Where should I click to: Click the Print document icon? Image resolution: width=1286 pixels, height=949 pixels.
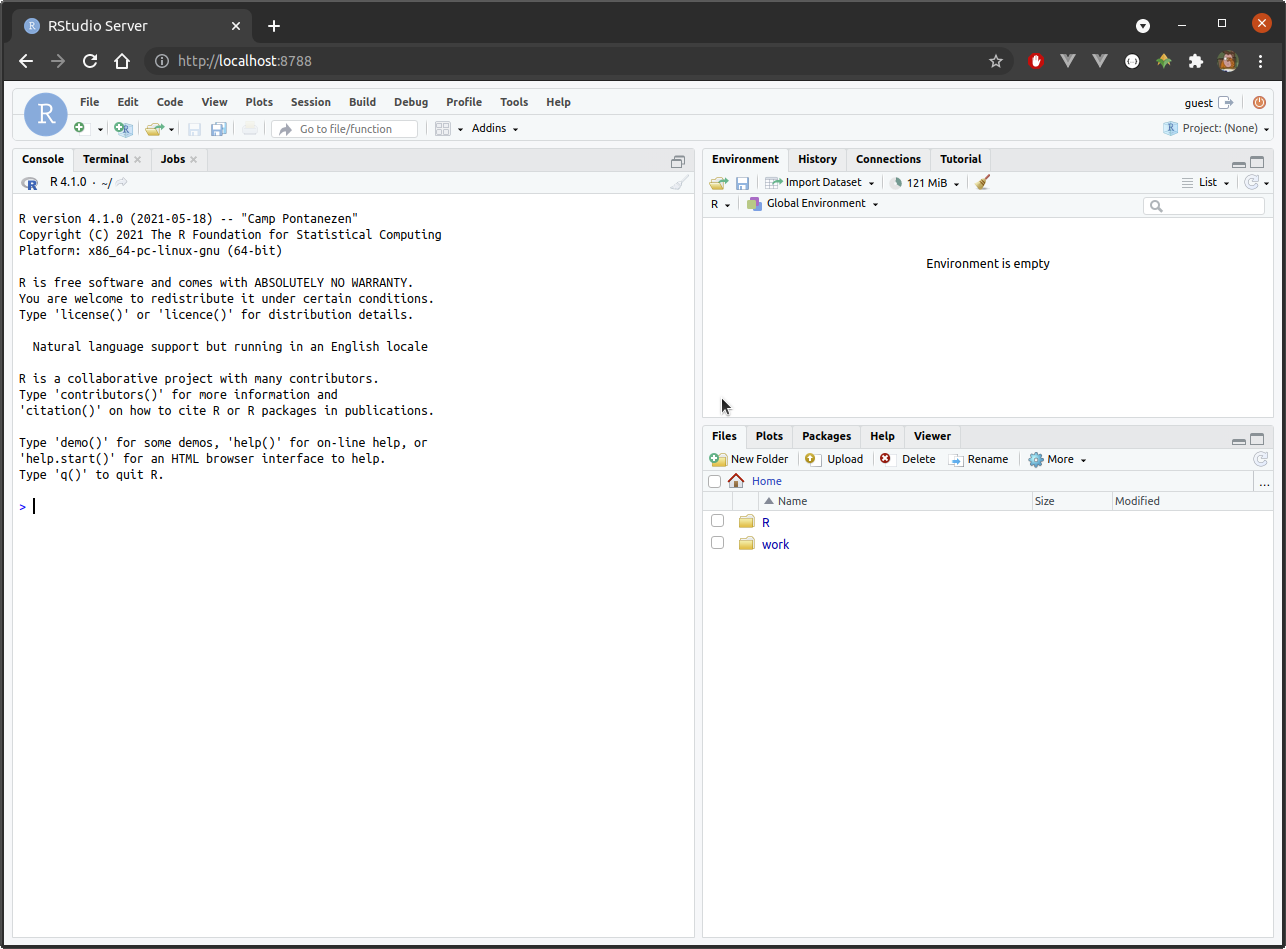(x=250, y=128)
